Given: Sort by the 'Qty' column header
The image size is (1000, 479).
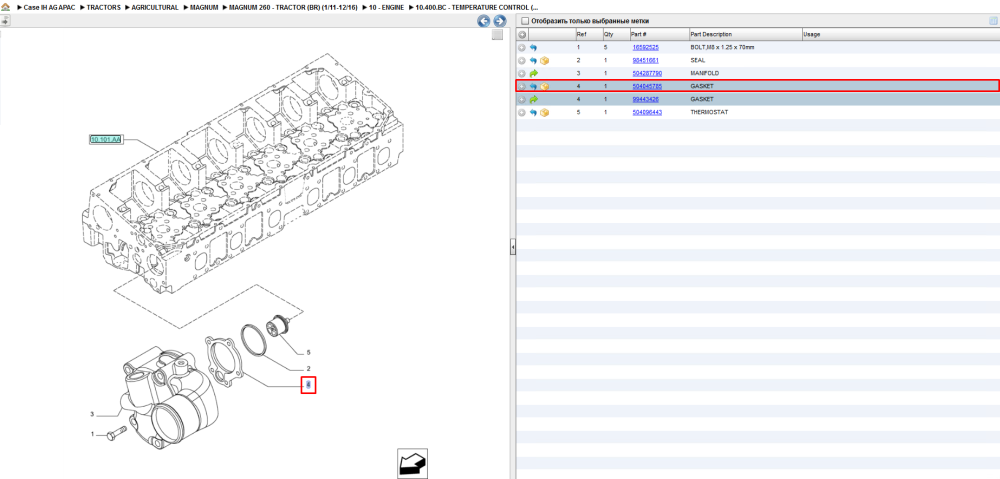Looking at the screenshot, I should (x=616, y=34).
